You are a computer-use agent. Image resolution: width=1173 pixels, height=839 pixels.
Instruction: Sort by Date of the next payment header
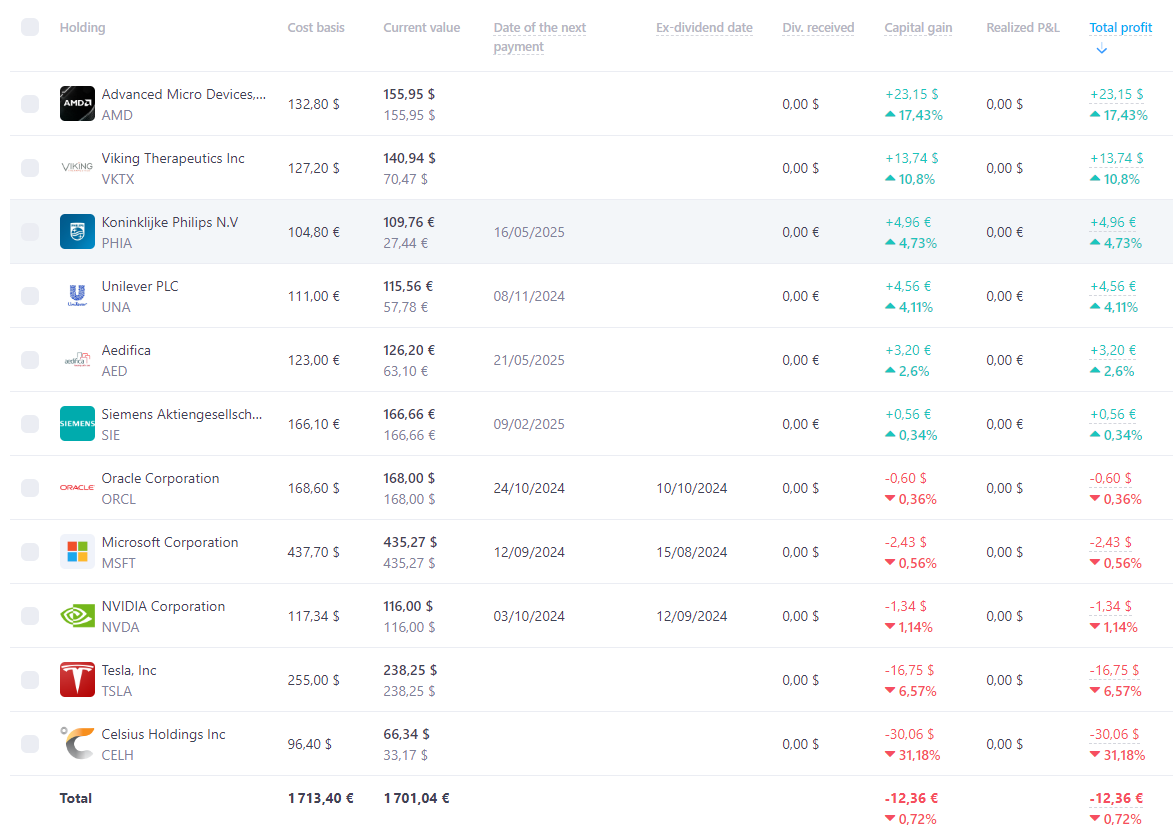coord(539,37)
